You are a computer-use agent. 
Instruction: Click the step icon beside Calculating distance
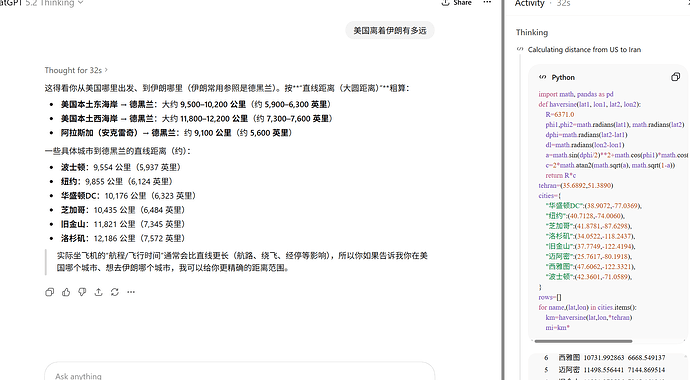(x=520, y=49)
